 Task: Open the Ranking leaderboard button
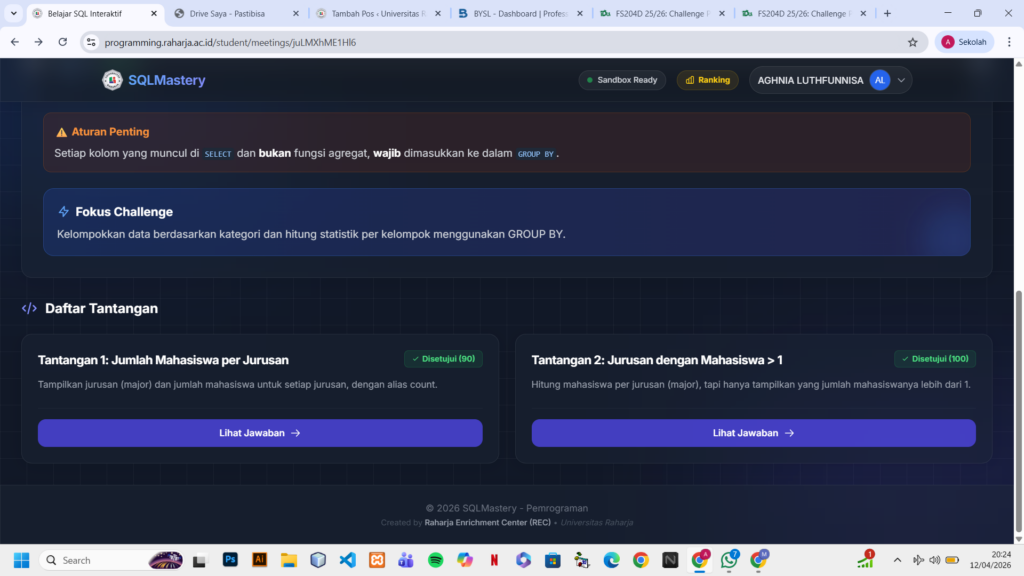coord(707,80)
